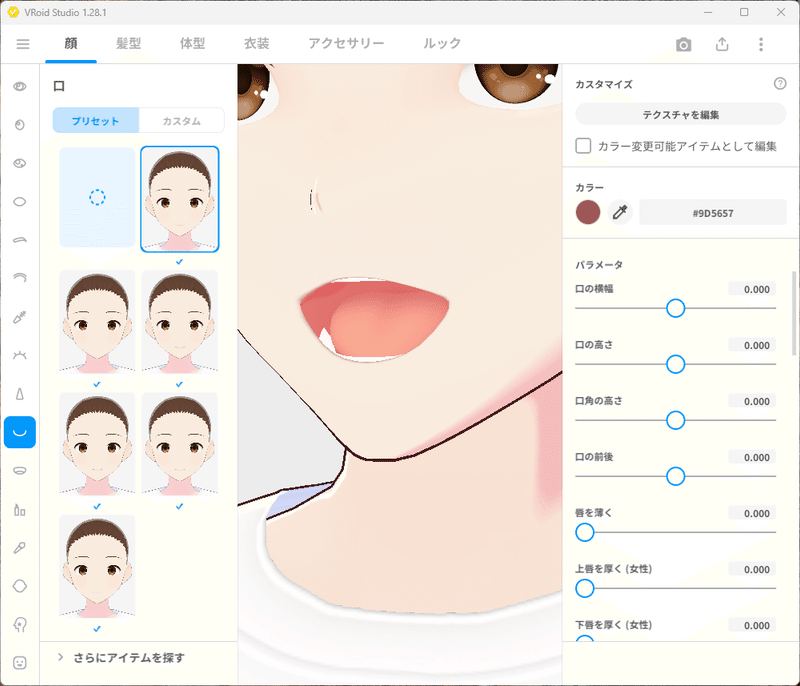
Task: Switch to the 顔 tab
Action: [x=71, y=43]
